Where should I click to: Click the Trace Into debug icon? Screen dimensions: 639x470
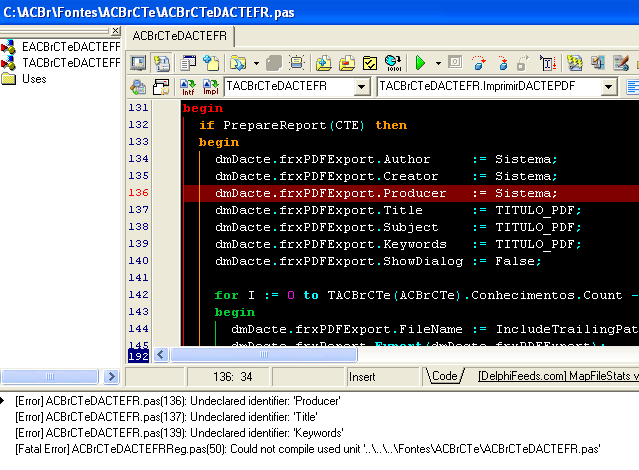point(503,63)
